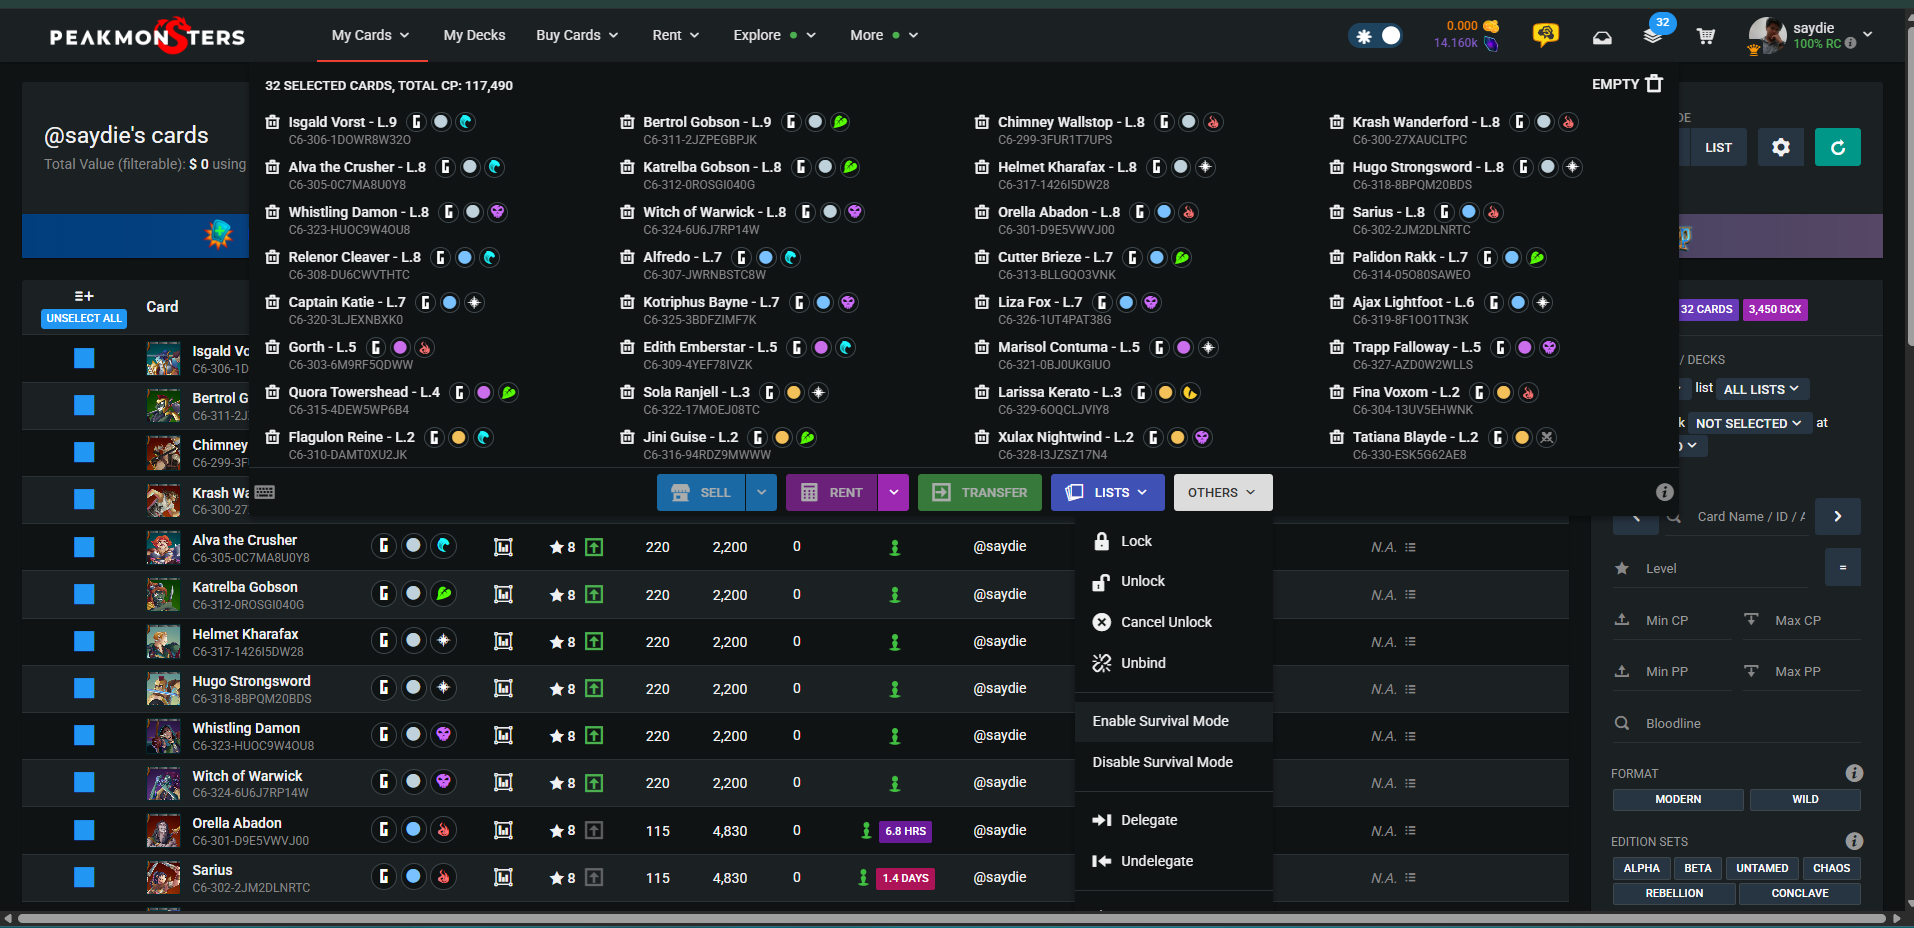Click the green refresh button
This screenshot has width=1914, height=928.
pos(1838,147)
